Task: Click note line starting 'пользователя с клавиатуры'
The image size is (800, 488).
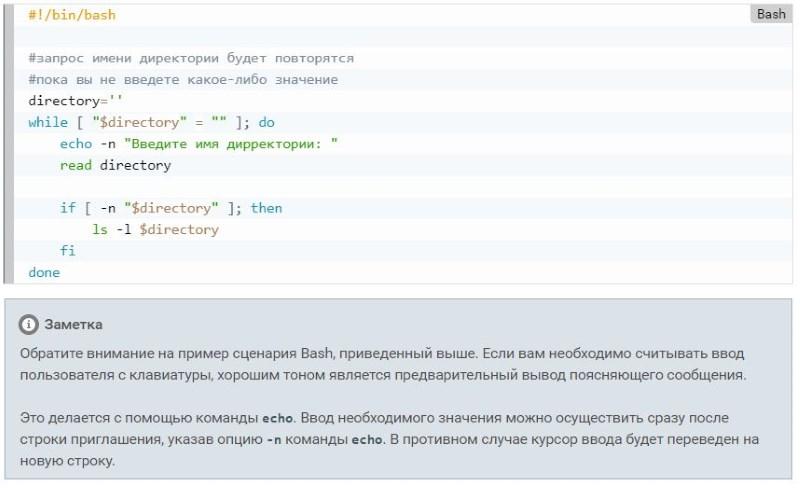Action: click(383, 375)
